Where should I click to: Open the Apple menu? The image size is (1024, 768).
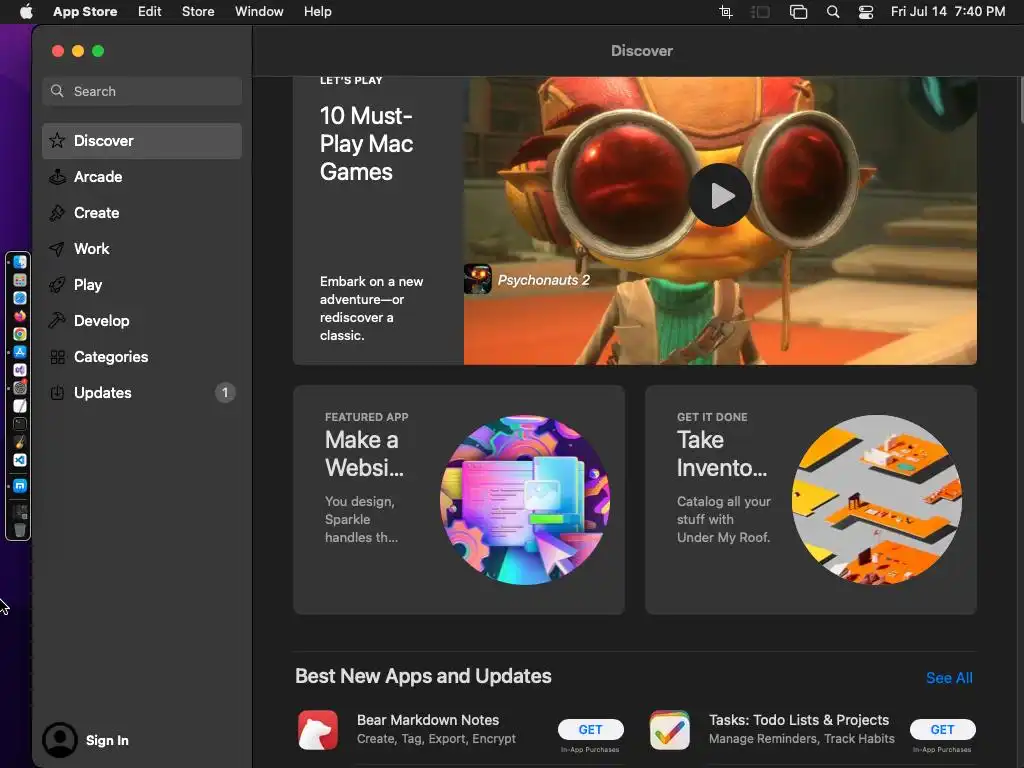25,12
